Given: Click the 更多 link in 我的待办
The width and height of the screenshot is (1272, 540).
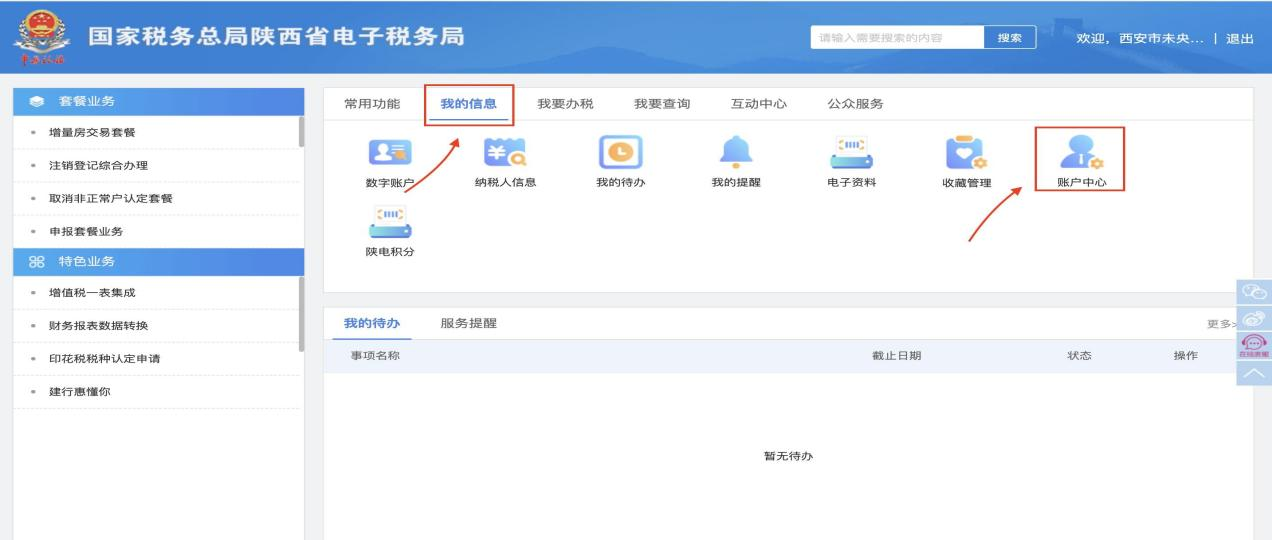Looking at the screenshot, I should (x=1220, y=324).
